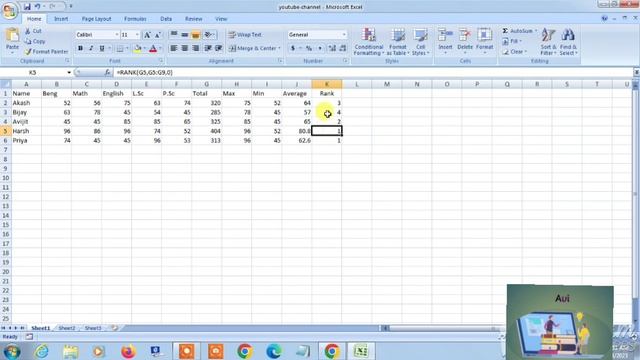640x360 pixels.
Task: Open Sort & Filter menu
Action: (549, 42)
